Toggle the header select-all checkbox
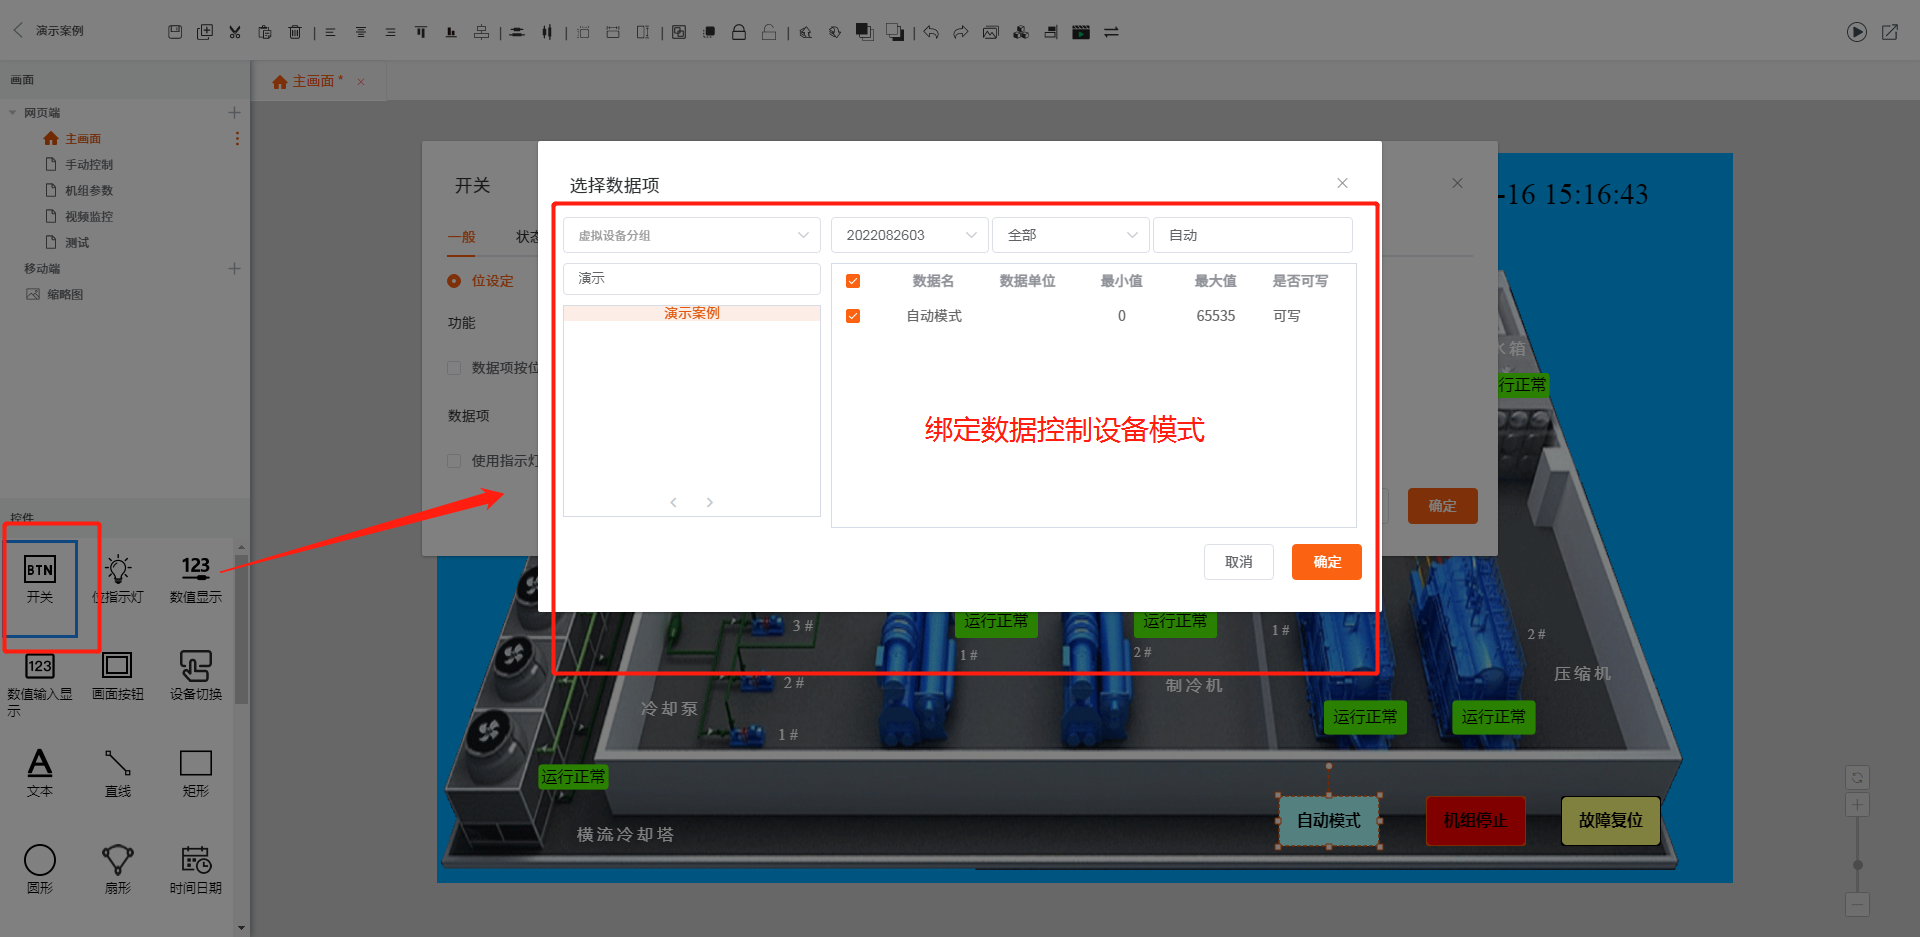This screenshot has height=937, width=1920. pyautogui.click(x=853, y=281)
